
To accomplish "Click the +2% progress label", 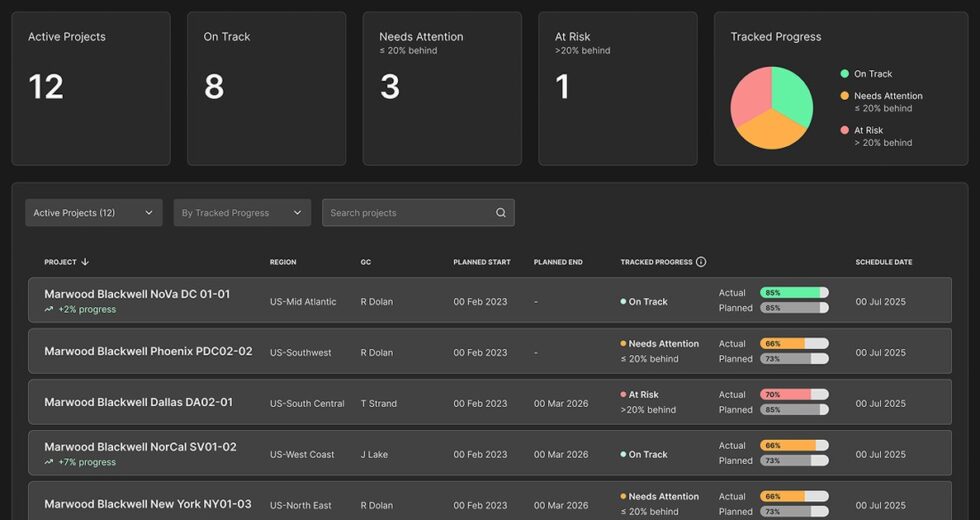I will coord(87,309).
